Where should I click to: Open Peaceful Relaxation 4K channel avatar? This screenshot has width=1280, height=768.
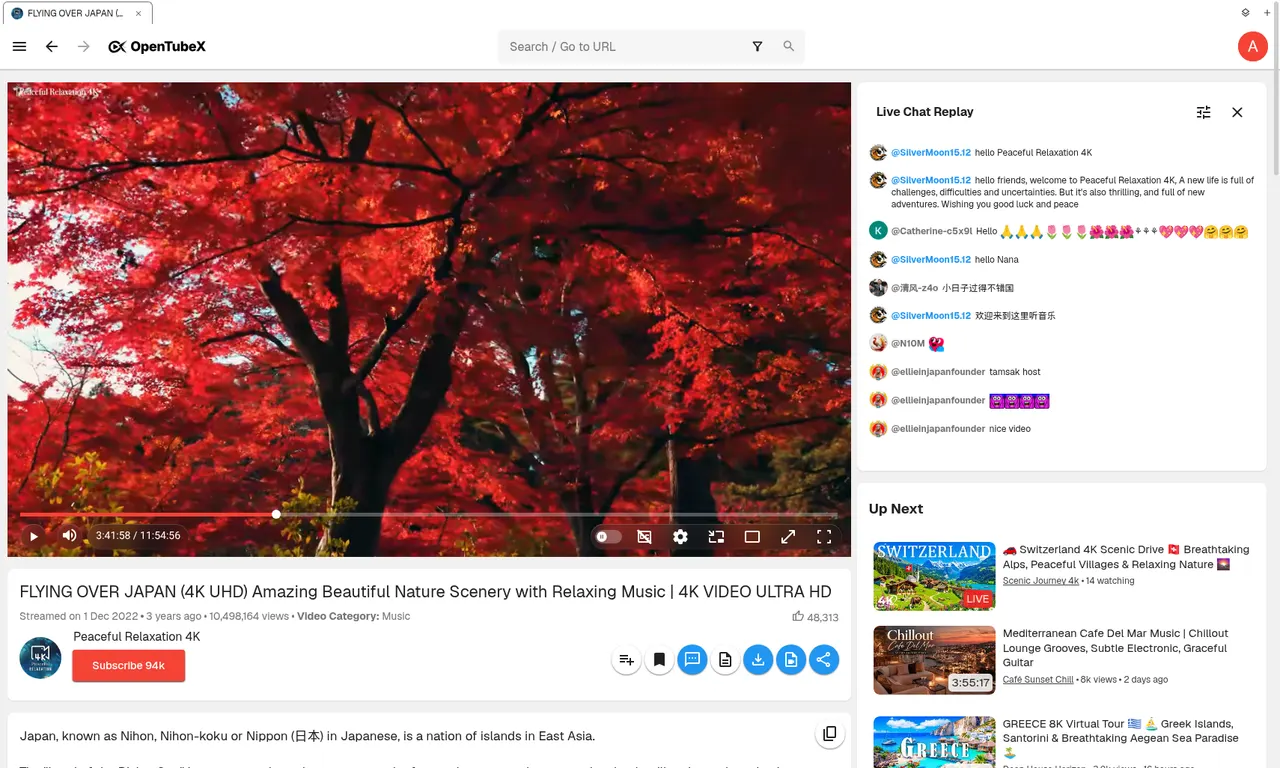[41, 658]
